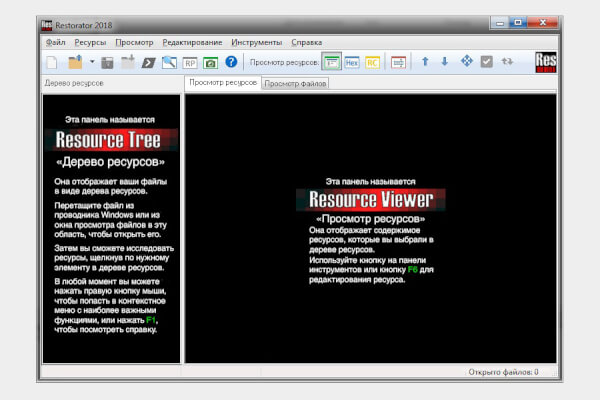Click the grayed-out save icon
600x400 pixels.
tap(108, 63)
